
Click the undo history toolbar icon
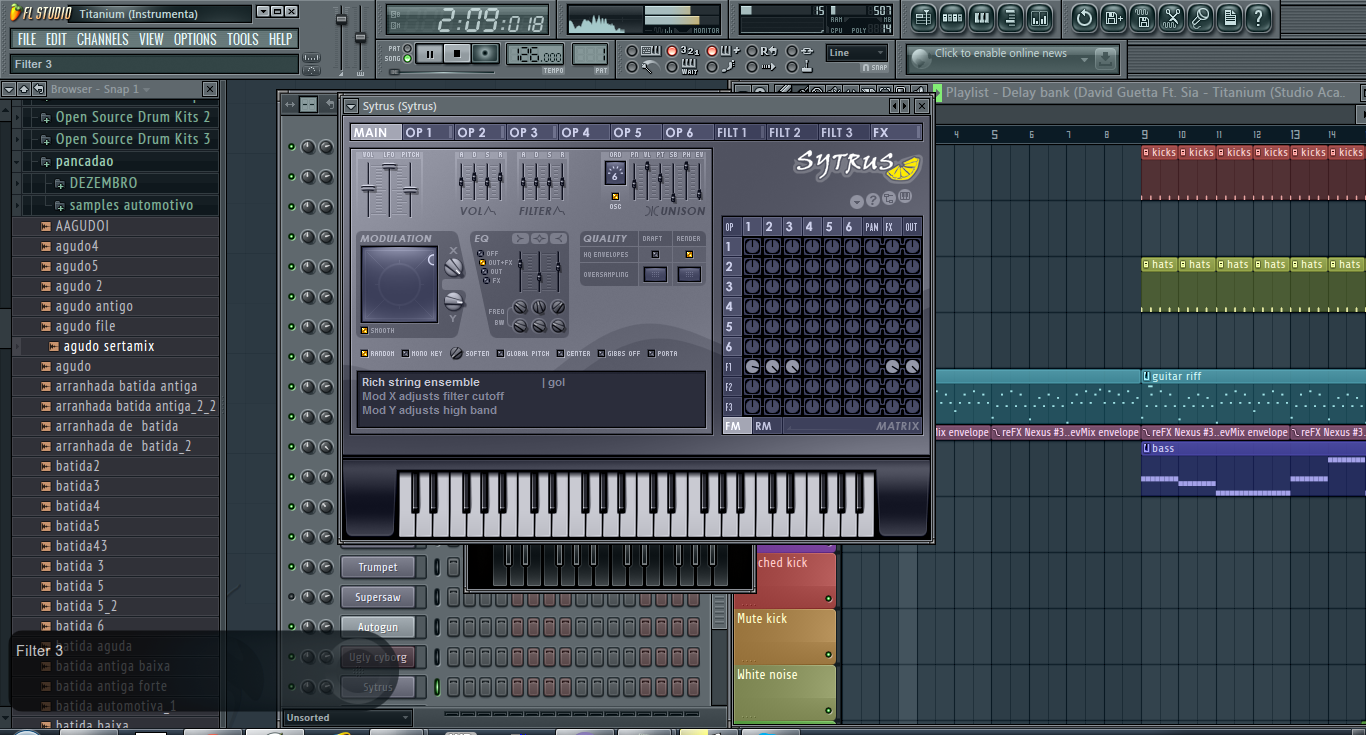point(1084,17)
